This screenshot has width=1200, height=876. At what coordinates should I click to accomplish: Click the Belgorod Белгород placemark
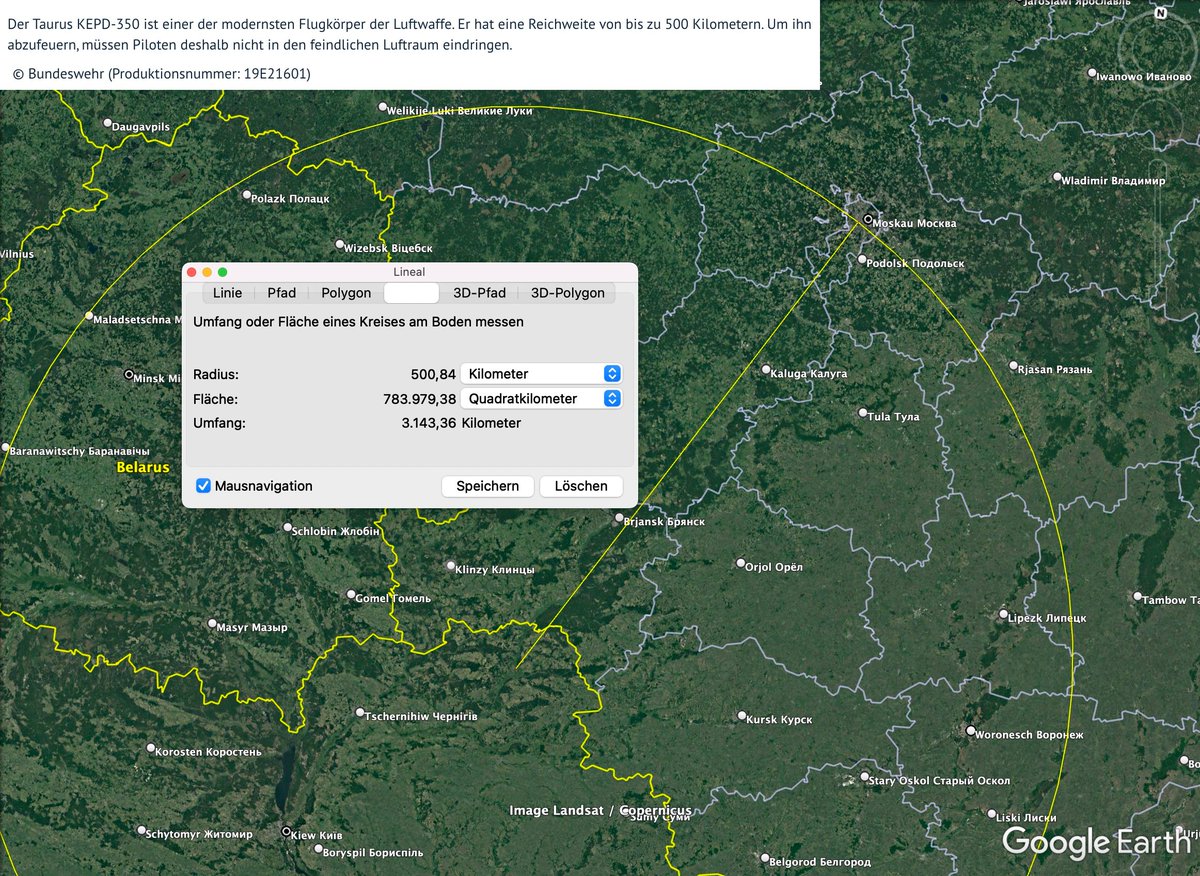pos(763,859)
